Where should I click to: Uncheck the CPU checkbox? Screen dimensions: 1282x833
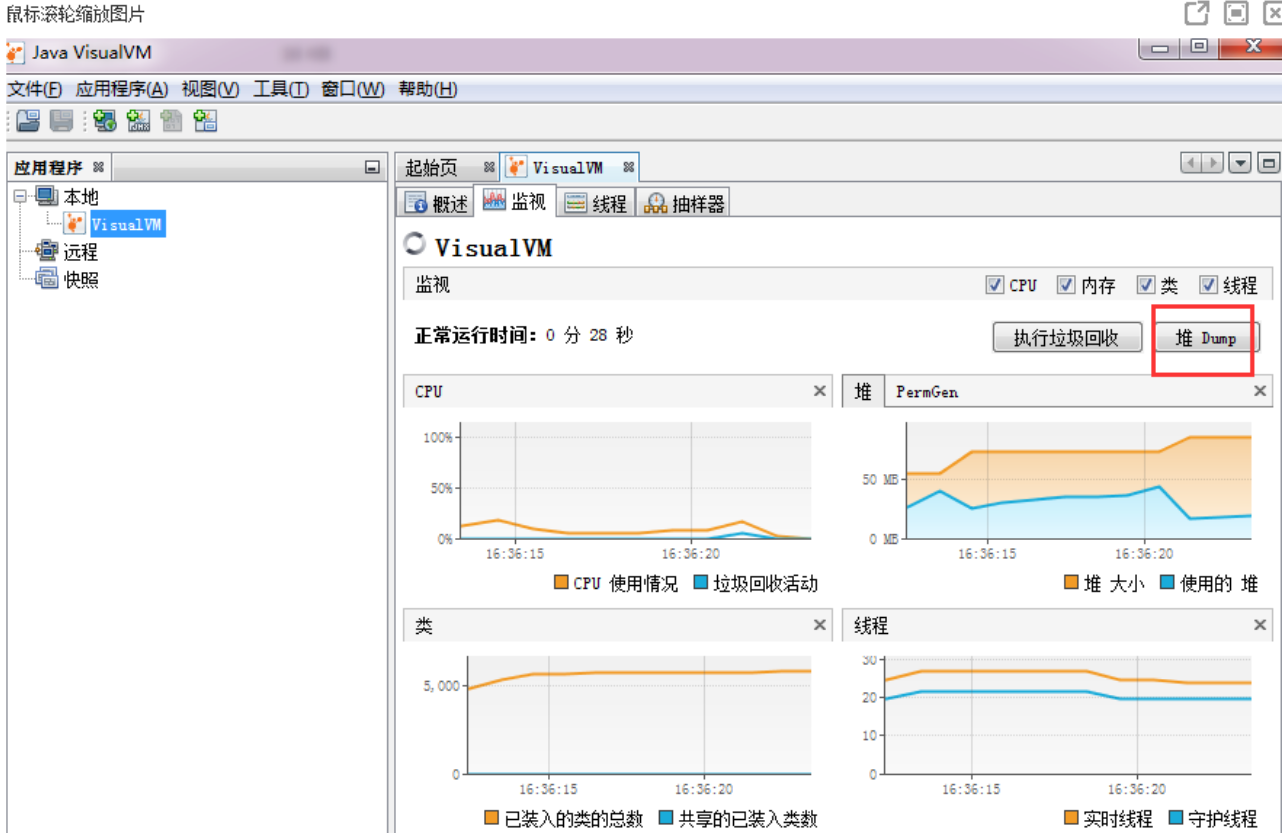tap(994, 285)
